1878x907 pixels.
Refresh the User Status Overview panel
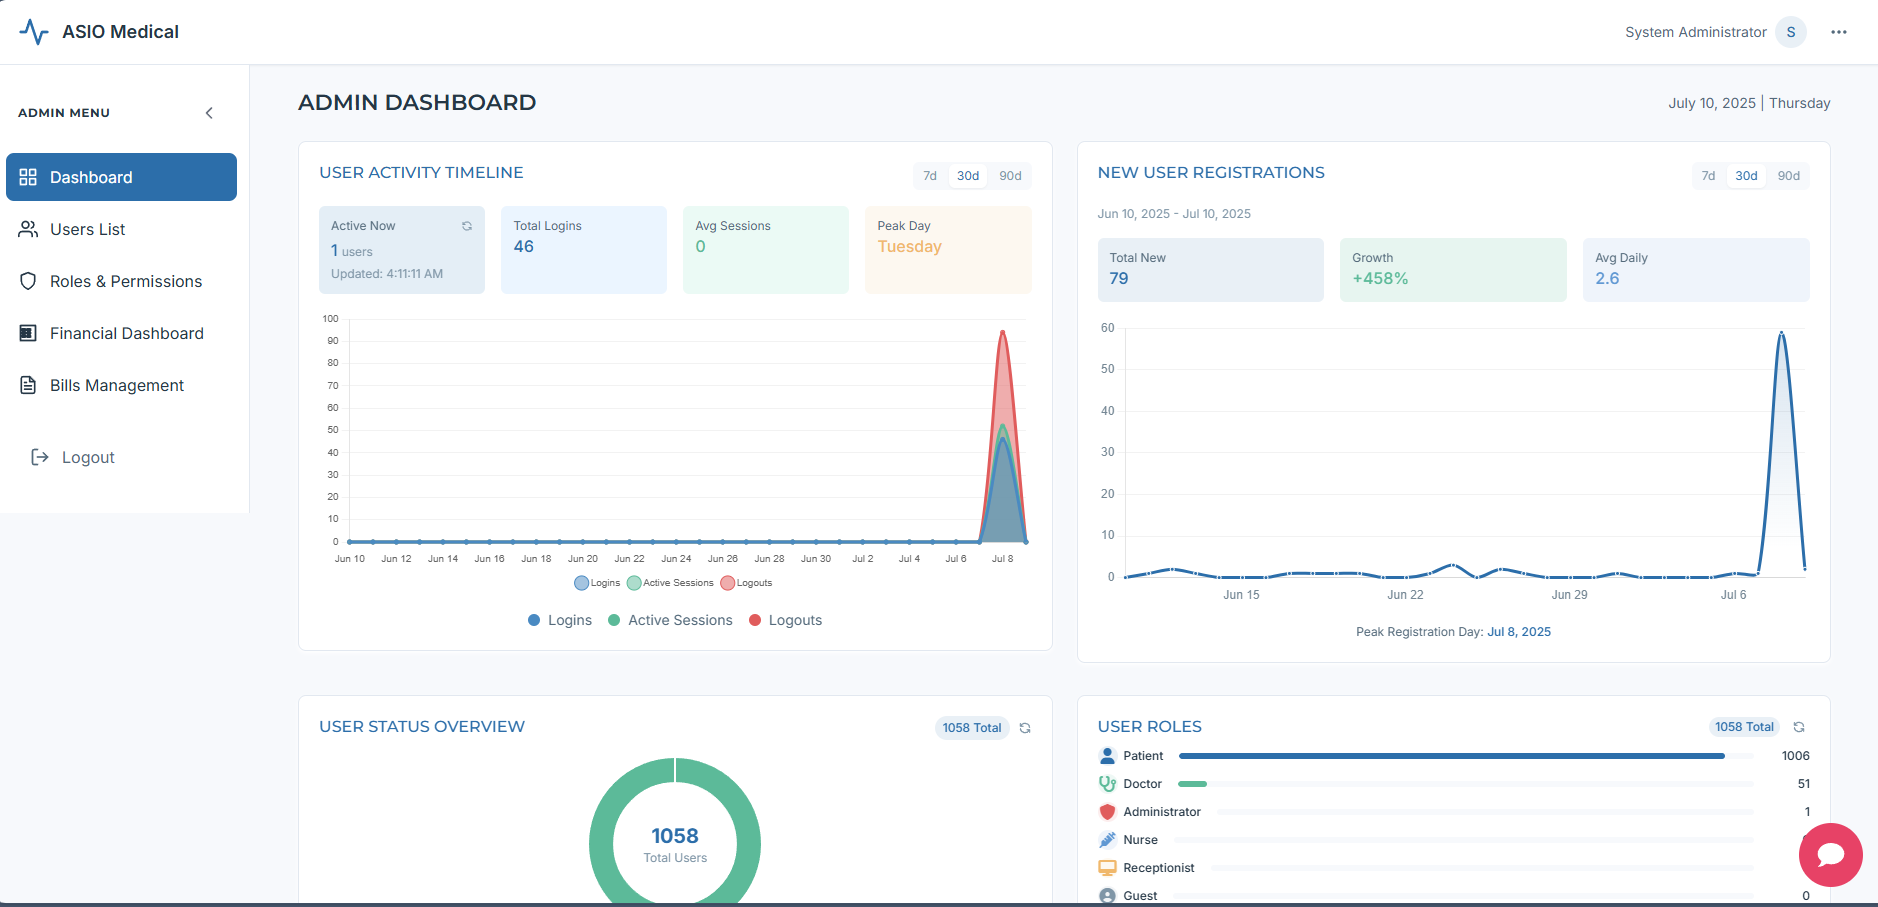(1024, 728)
